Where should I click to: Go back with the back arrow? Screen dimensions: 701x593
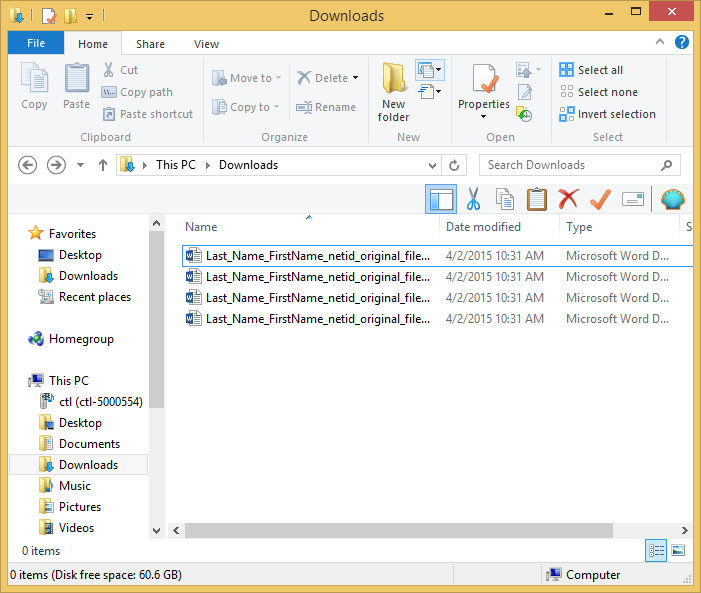(27, 165)
